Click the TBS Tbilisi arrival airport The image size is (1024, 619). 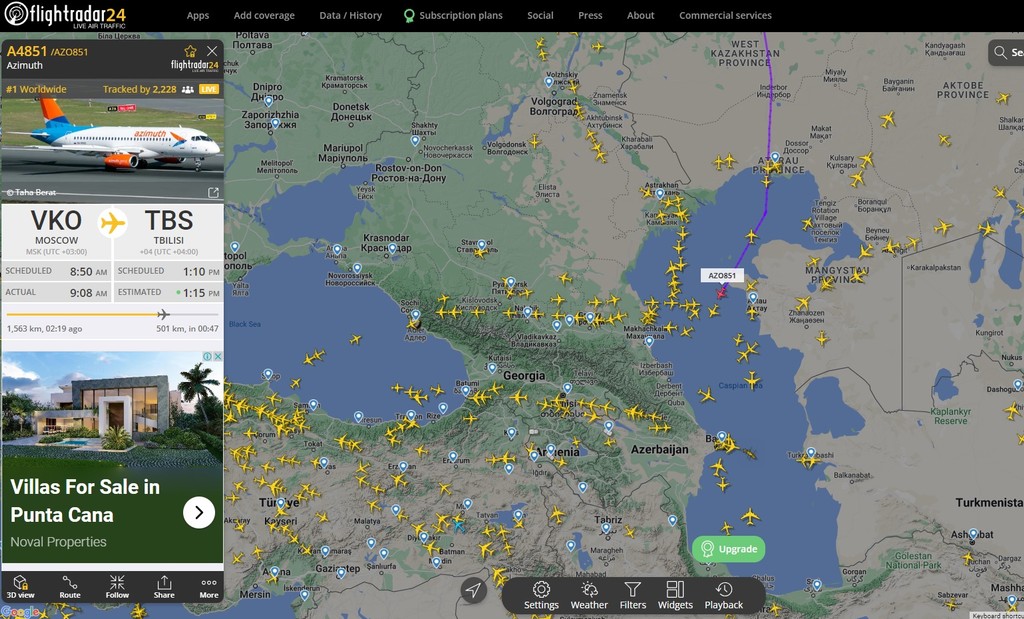tap(168, 231)
